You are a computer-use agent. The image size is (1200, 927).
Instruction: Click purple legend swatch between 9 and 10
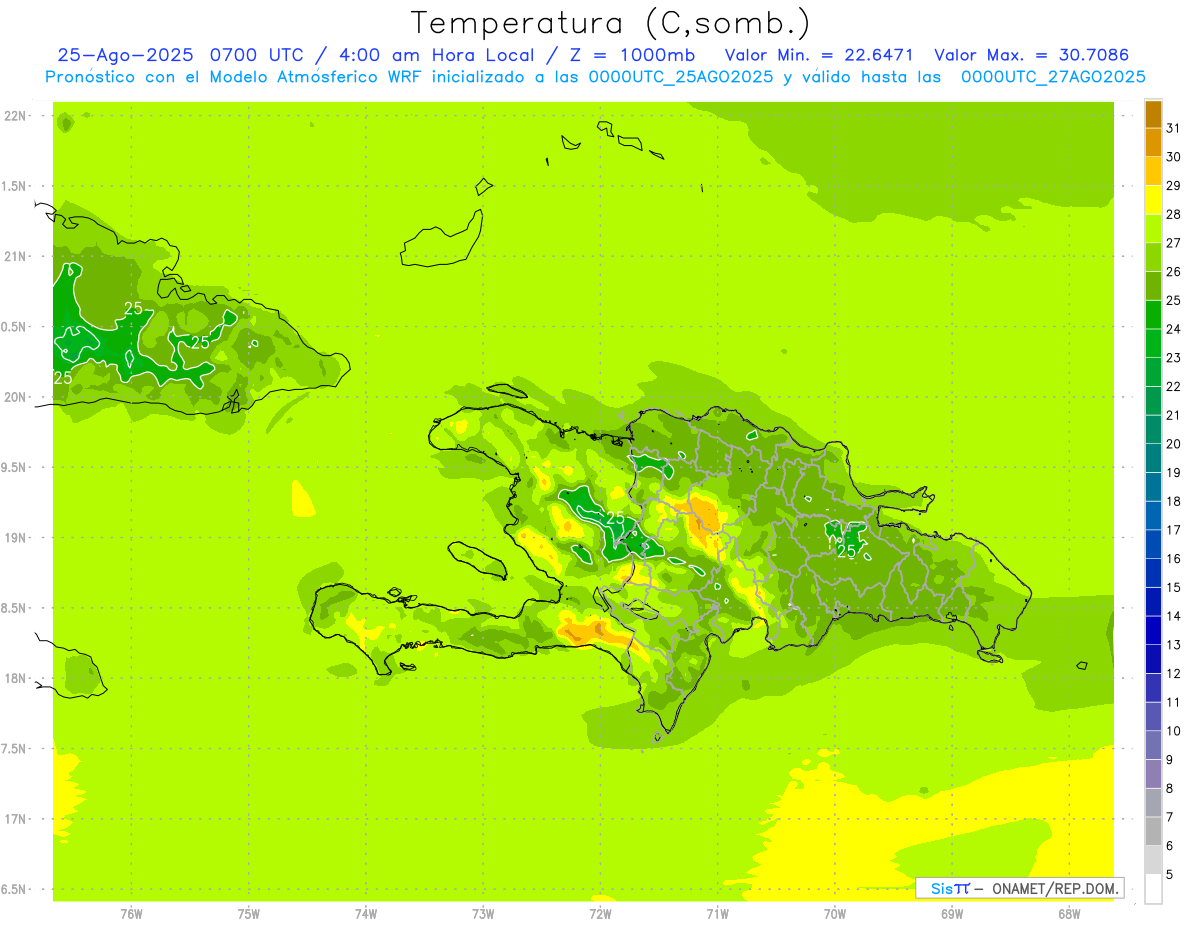1153,745
